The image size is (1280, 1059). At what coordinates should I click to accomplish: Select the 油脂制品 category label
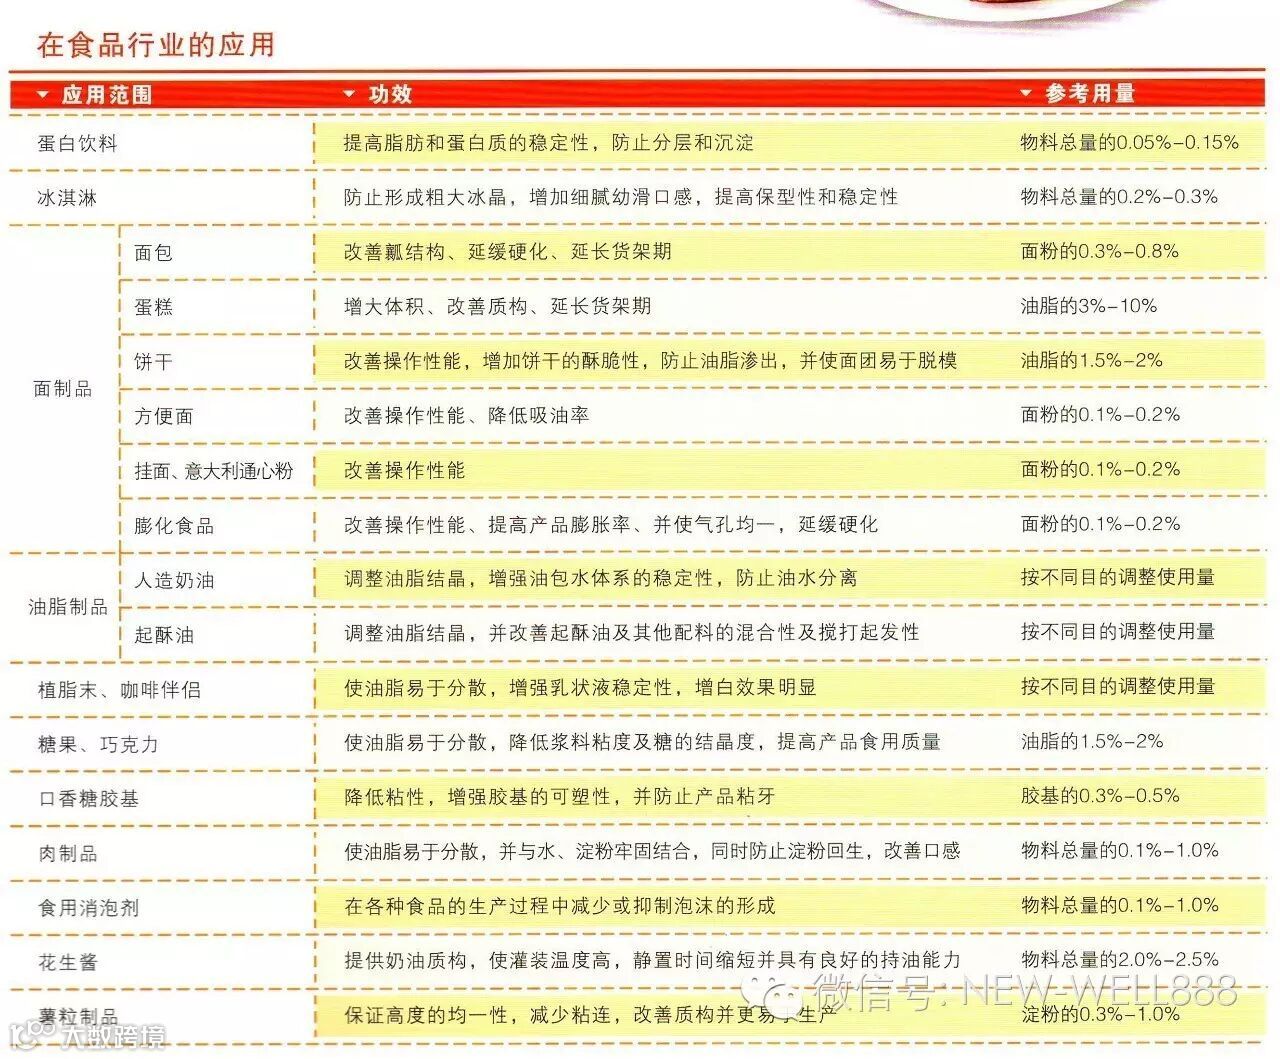tap(68, 607)
